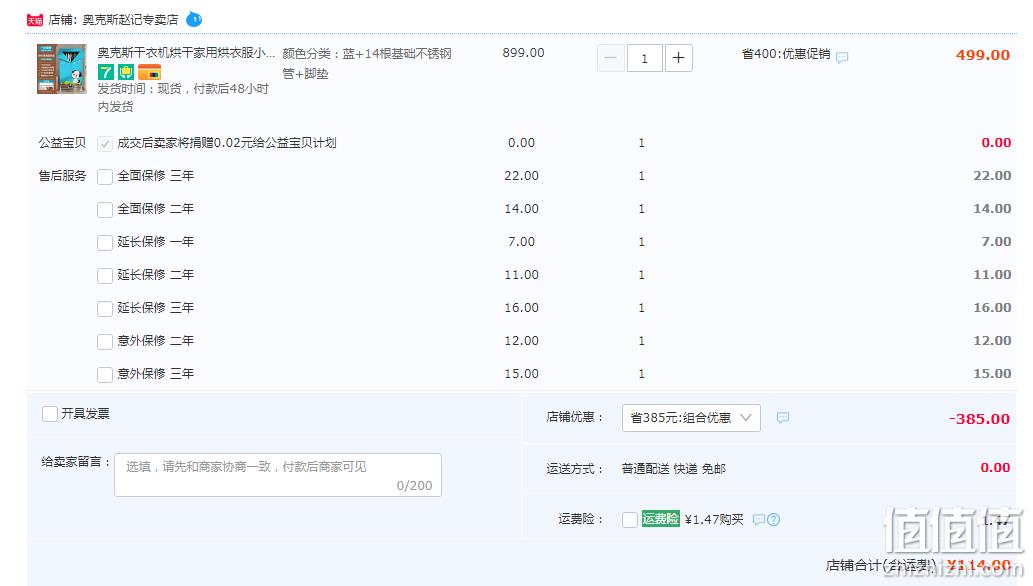The width and height of the screenshot is (1033, 586).
Task: Expand the 省385元:组合优惠 dropdown
Action: pyautogui.click(x=691, y=418)
